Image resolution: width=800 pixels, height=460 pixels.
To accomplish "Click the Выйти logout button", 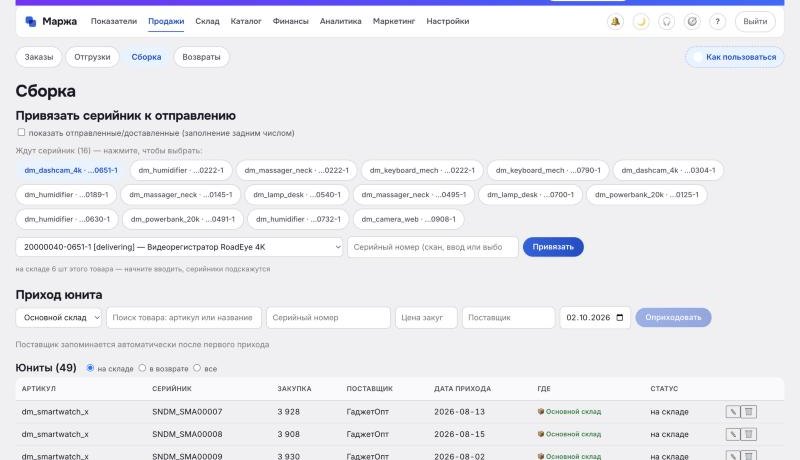I will click(755, 21).
